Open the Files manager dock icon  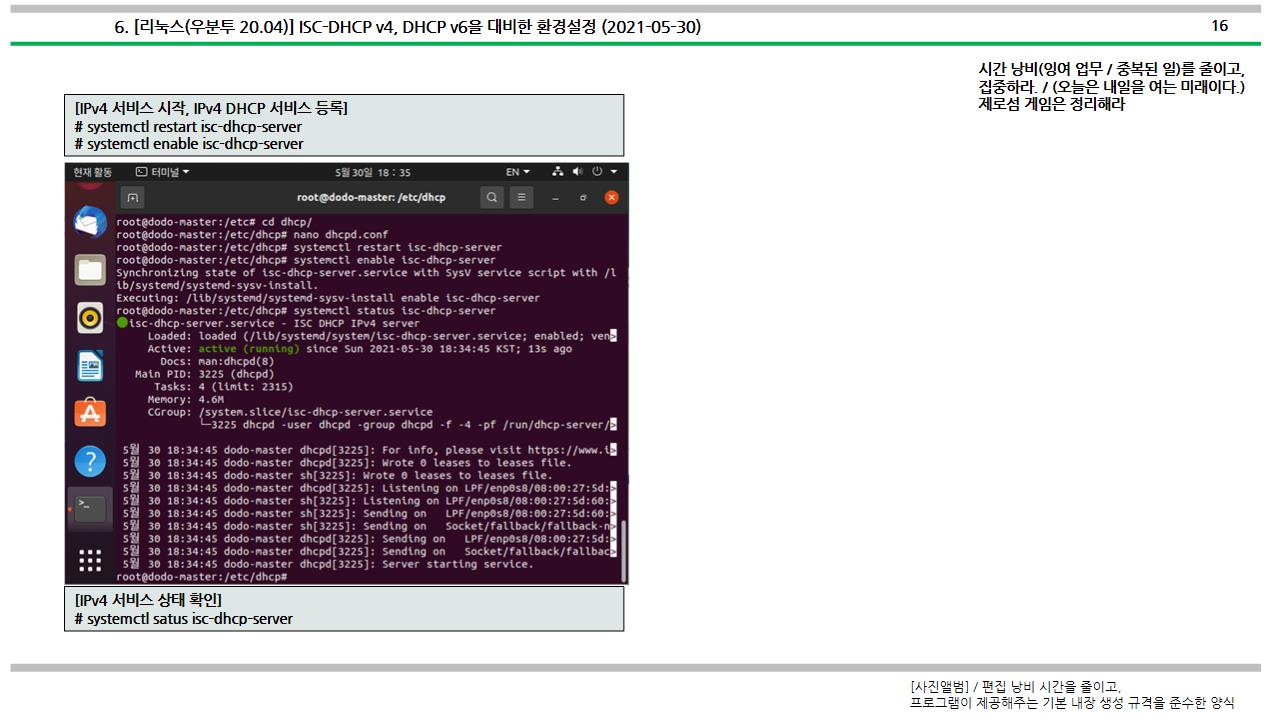pos(90,270)
